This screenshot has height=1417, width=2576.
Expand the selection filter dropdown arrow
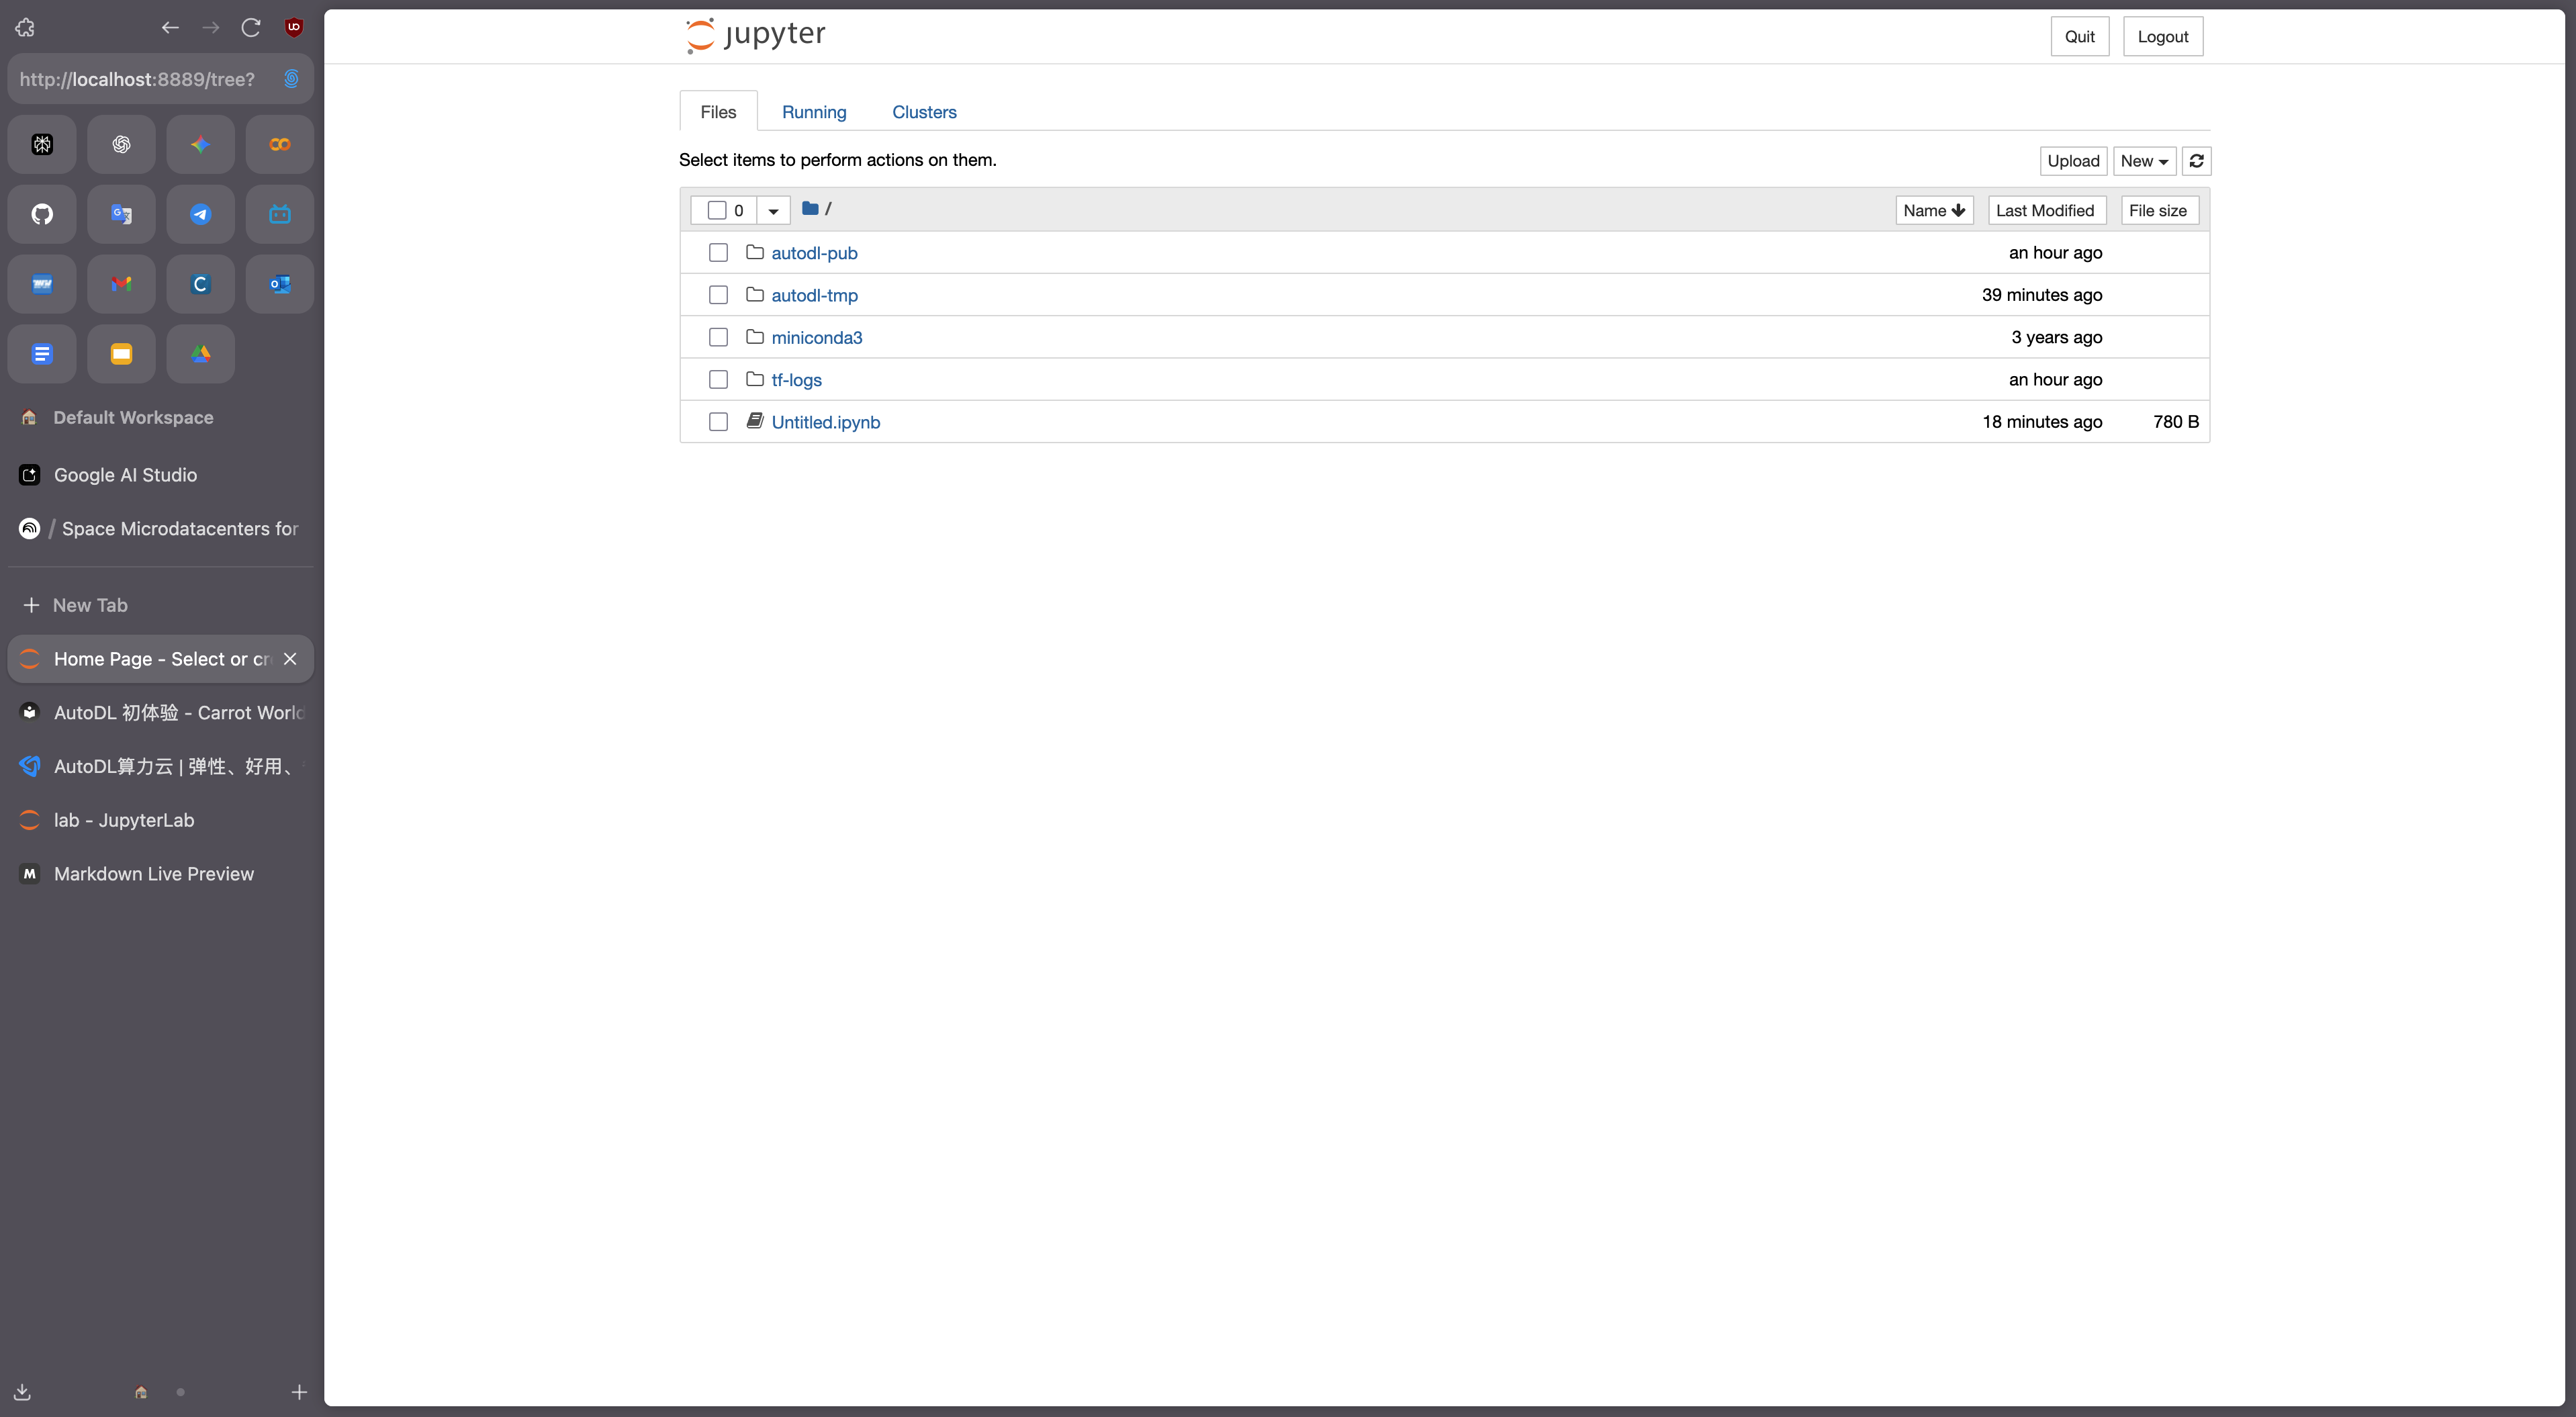(x=773, y=210)
